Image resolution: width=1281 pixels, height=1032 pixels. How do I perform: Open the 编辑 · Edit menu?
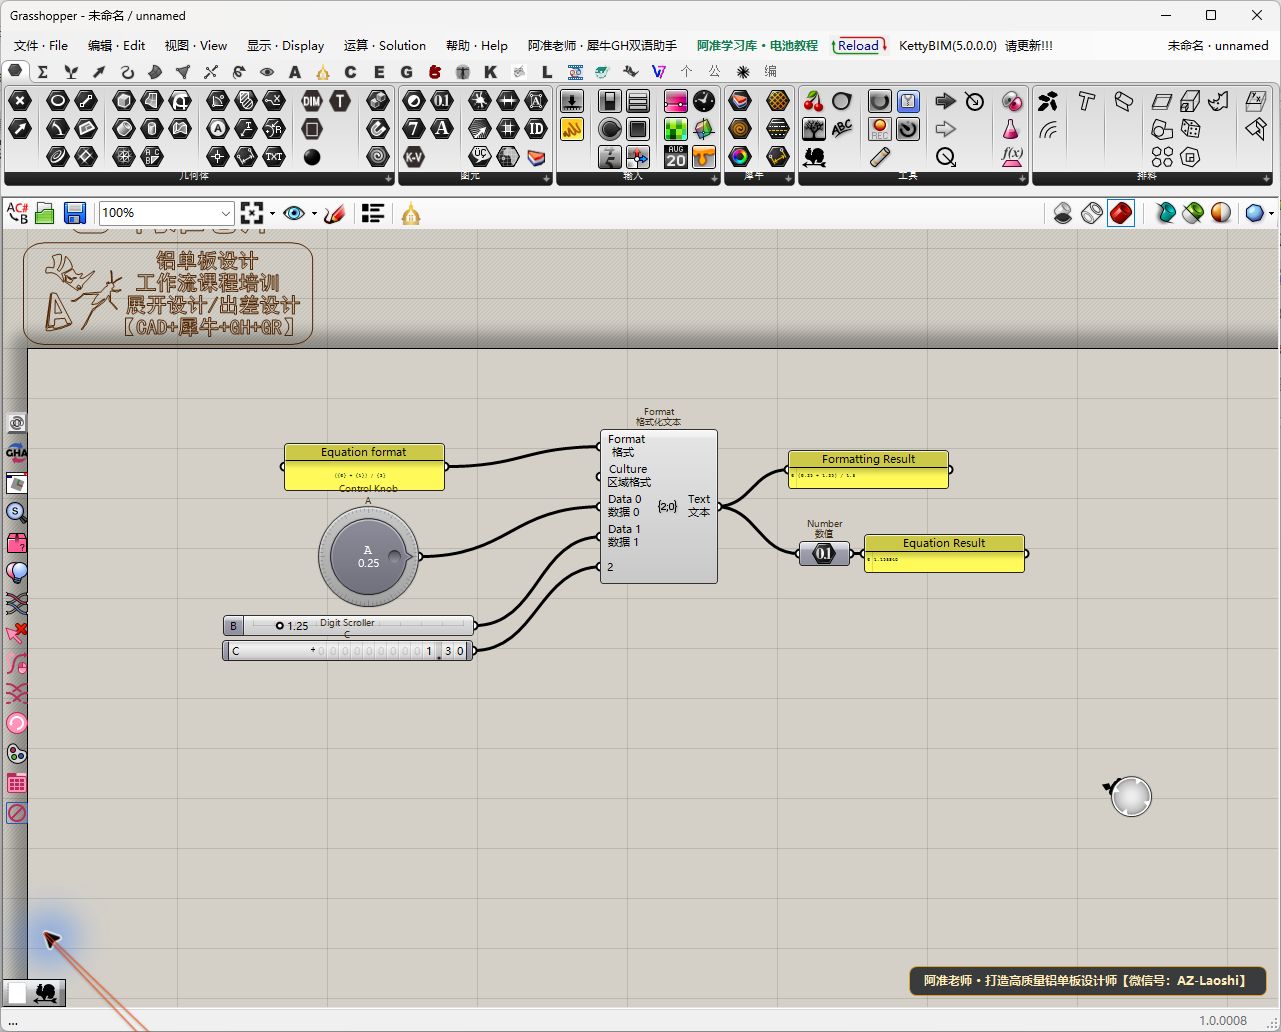tap(116, 45)
